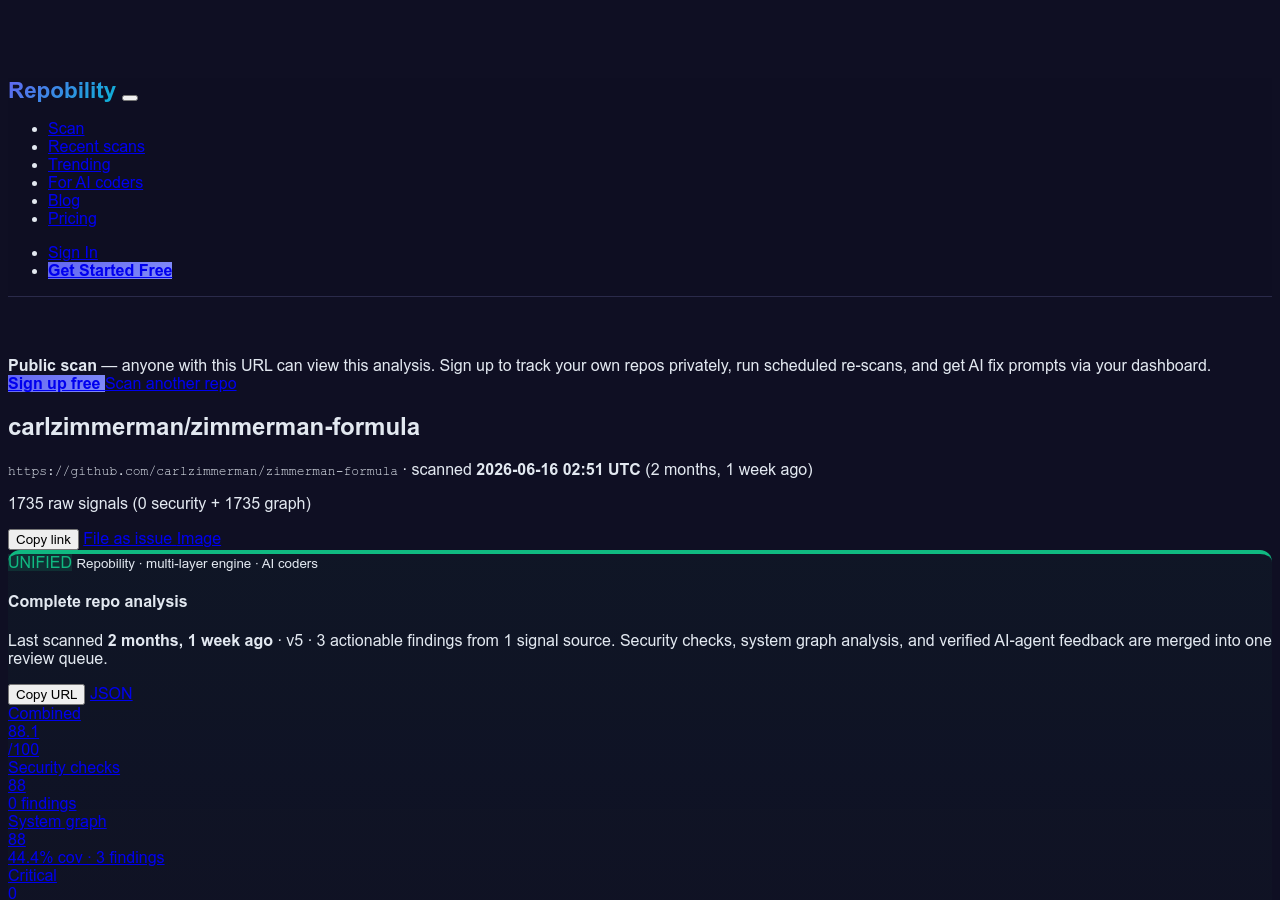The image size is (1280, 900).
Task: Click the UNIFIED badge label
Action: point(40,562)
